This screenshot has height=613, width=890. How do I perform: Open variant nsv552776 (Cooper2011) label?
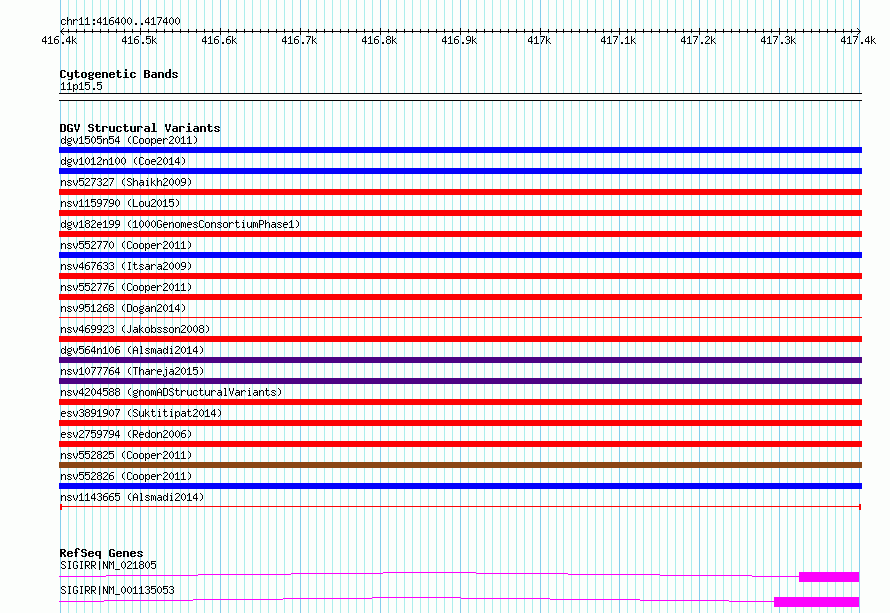[126, 287]
